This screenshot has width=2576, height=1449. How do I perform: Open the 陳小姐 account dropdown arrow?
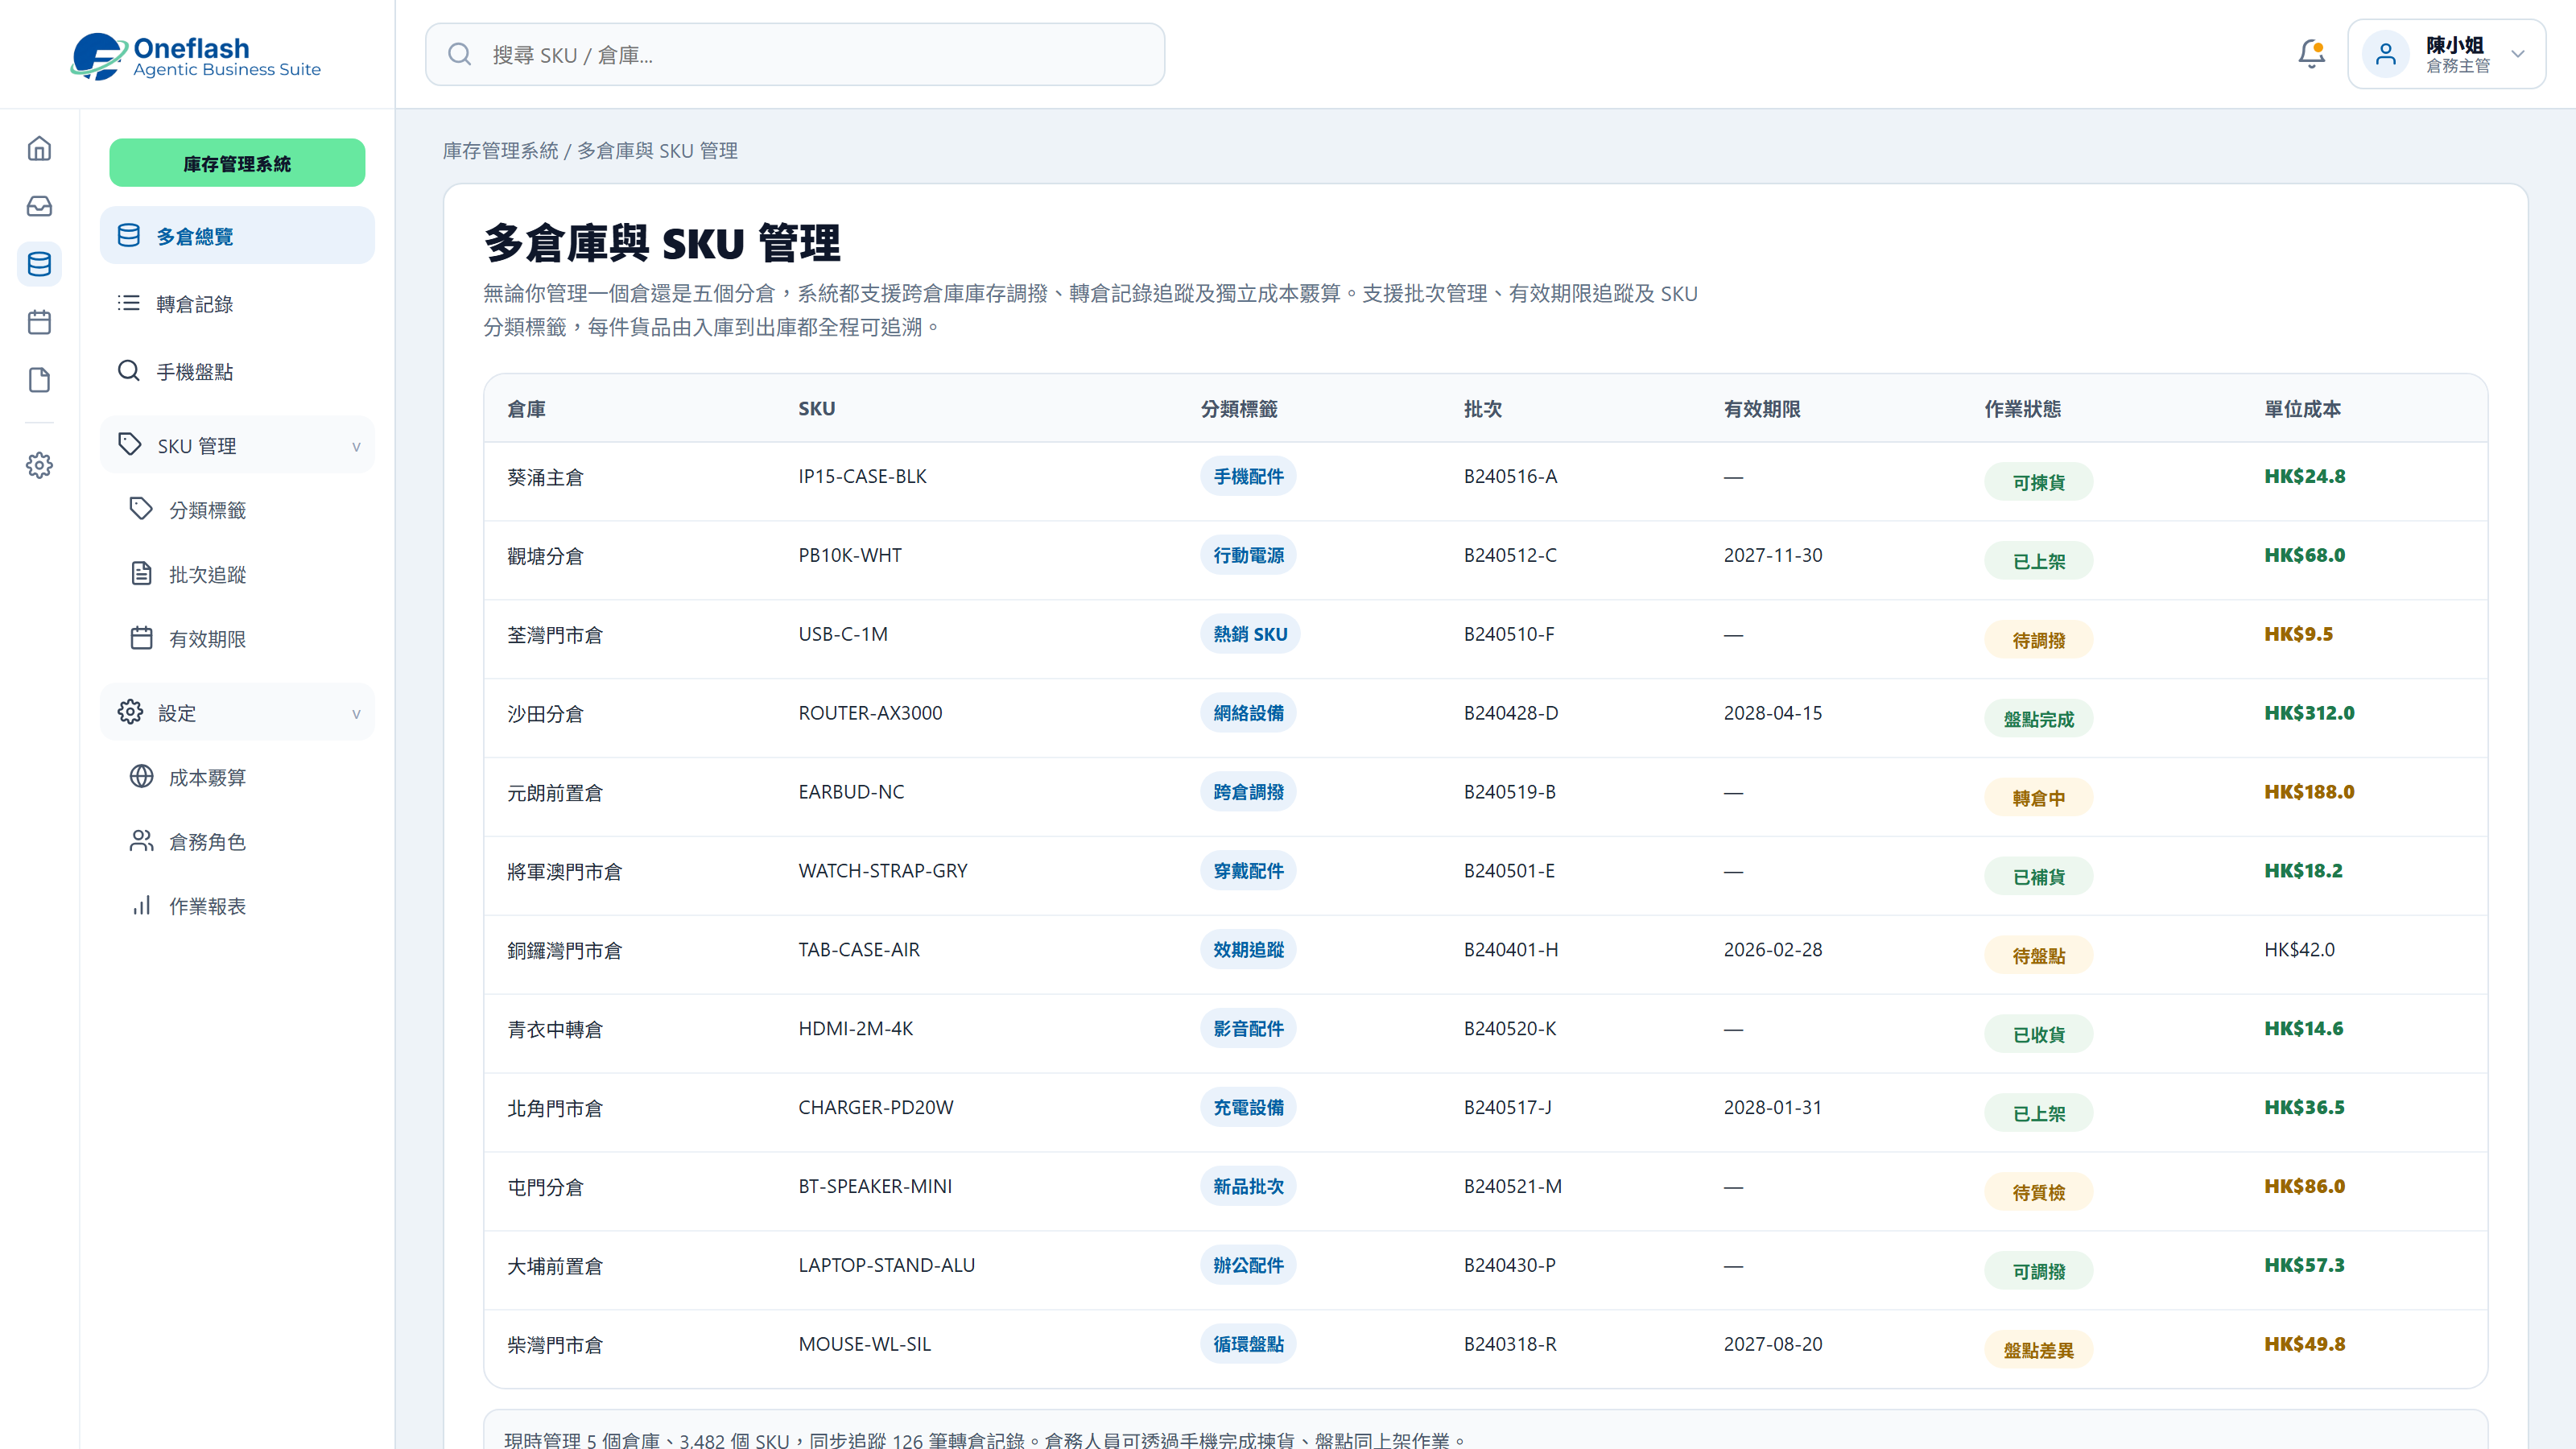point(2518,54)
